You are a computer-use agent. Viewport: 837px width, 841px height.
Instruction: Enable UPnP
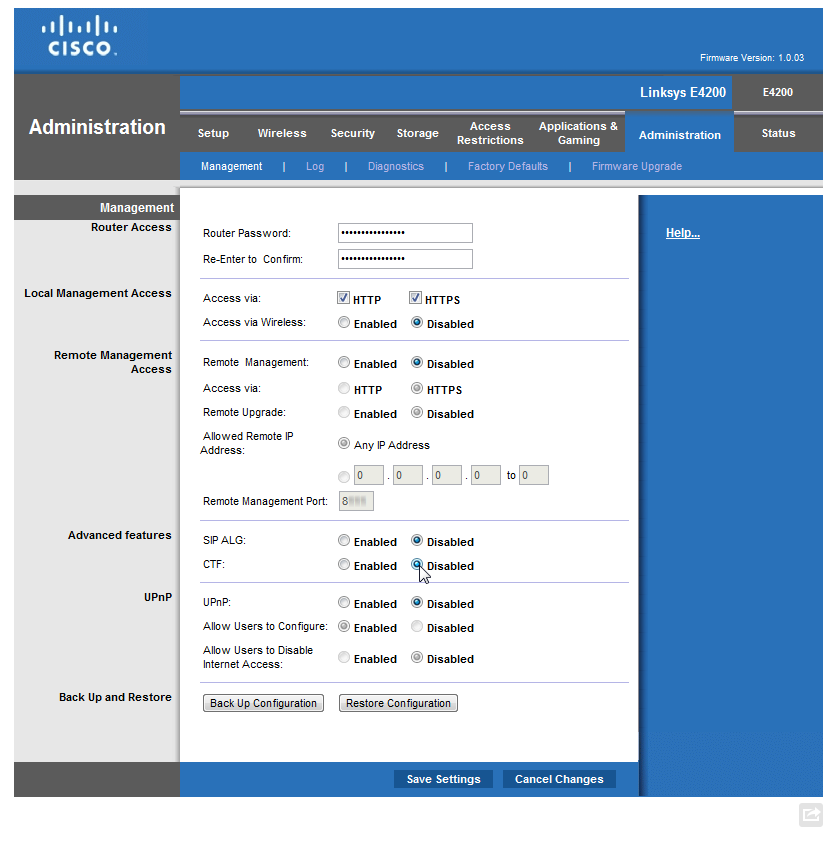(x=344, y=603)
